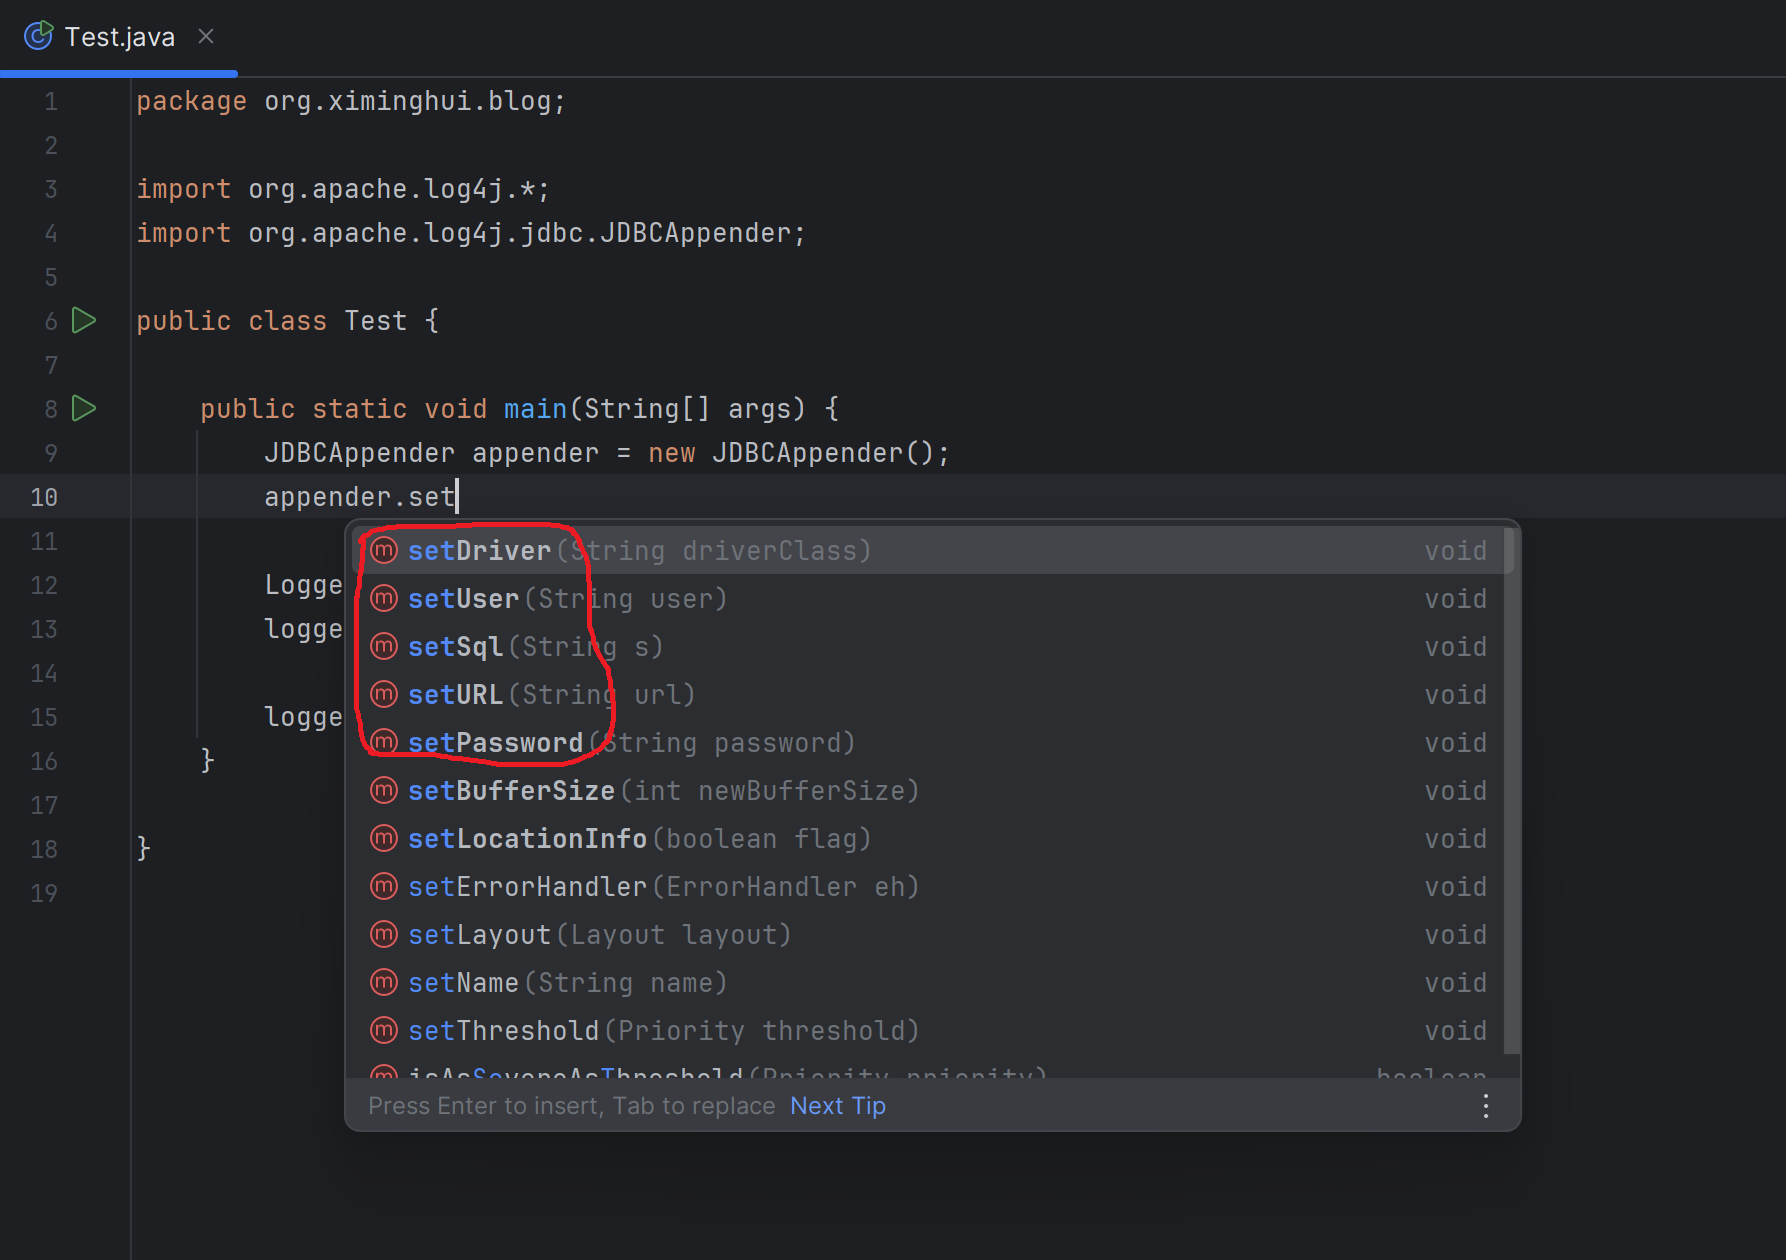
Task: Click method icon beside setURL
Action: click(x=384, y=694)
